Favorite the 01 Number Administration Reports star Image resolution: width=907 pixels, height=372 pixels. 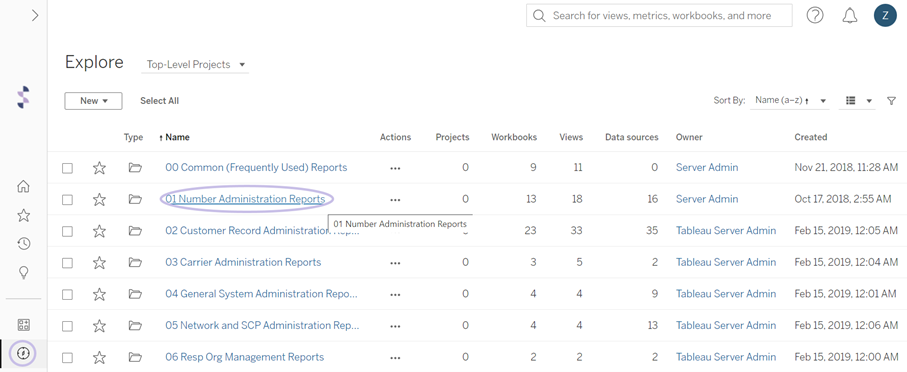coord(99,199)
